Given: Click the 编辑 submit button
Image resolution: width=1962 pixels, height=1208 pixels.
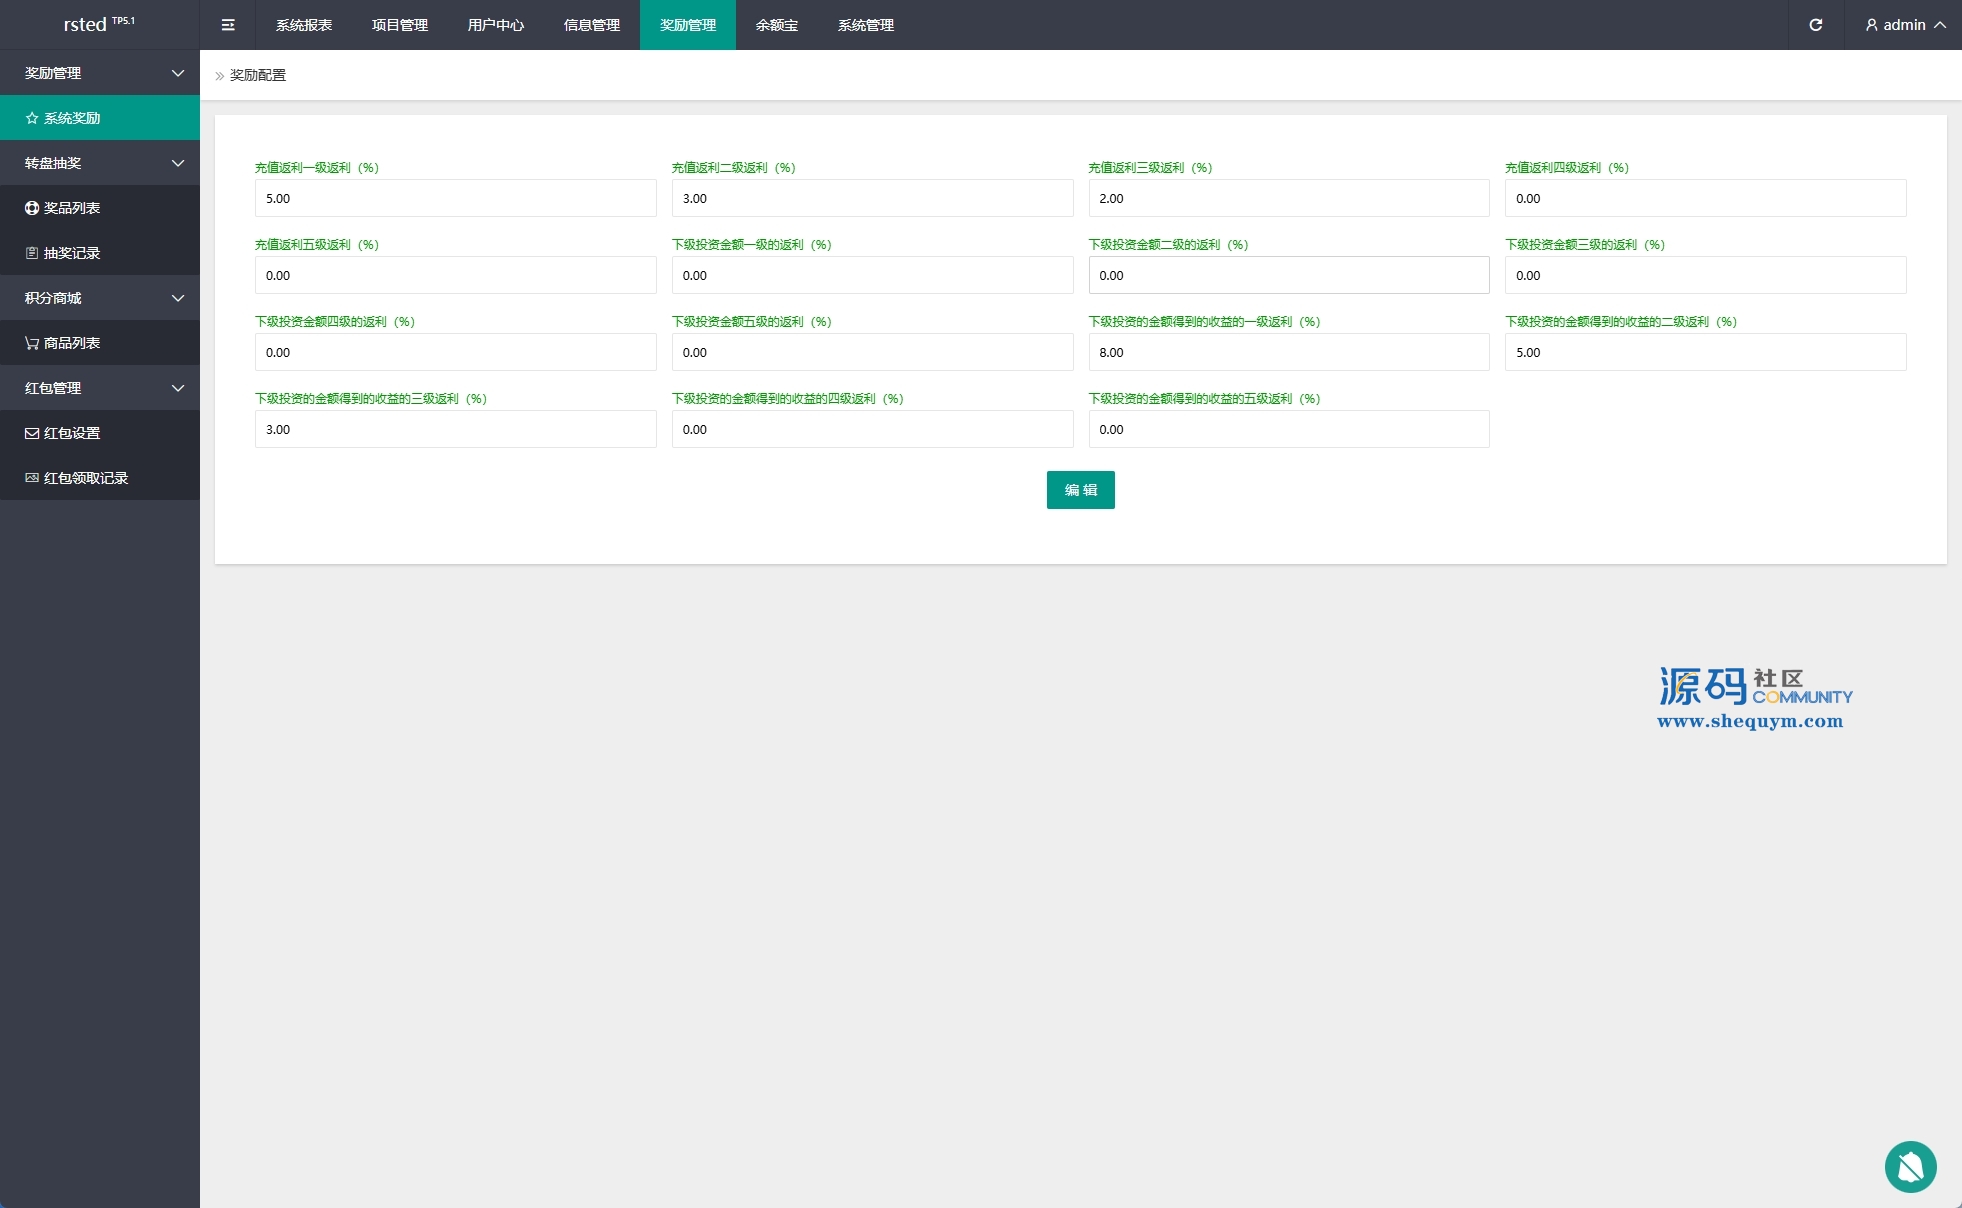Looking at the screenshot, I should 1080,490.
